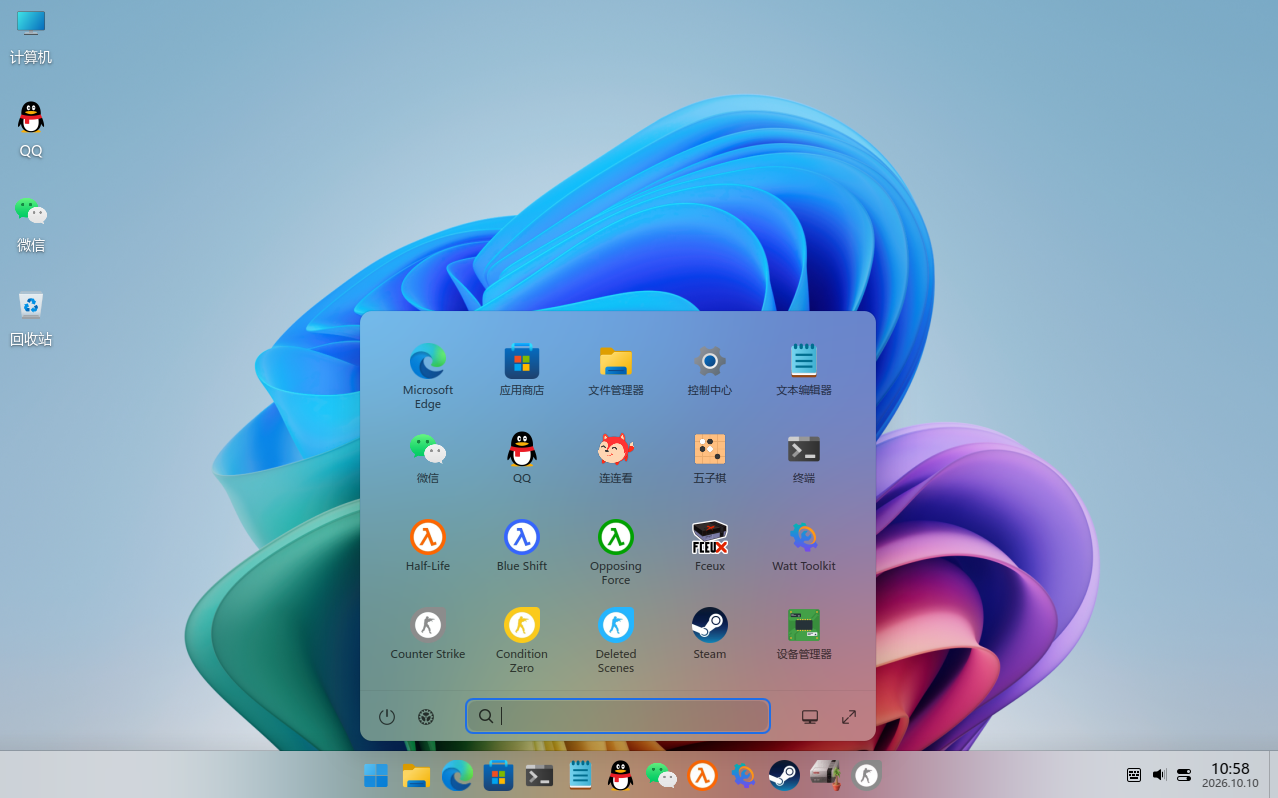This screenshot has height=798, width=1278.
Task: Select the QQ desktop shortcut
Action: pos(31,130)
